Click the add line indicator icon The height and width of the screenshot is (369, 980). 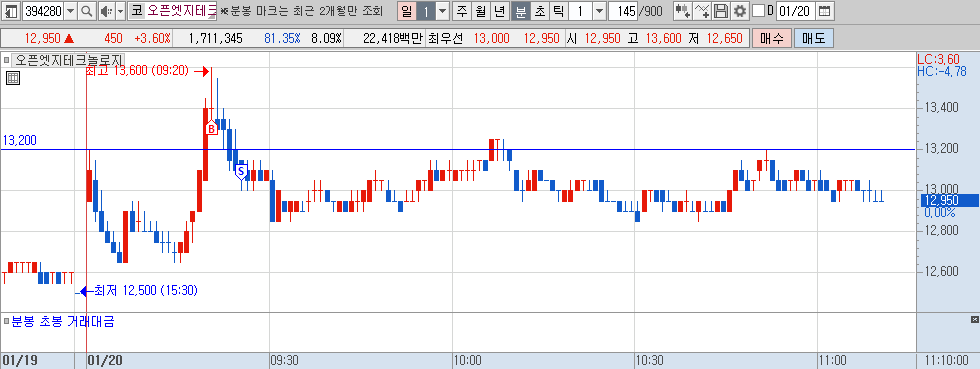(x=702, y=11)
